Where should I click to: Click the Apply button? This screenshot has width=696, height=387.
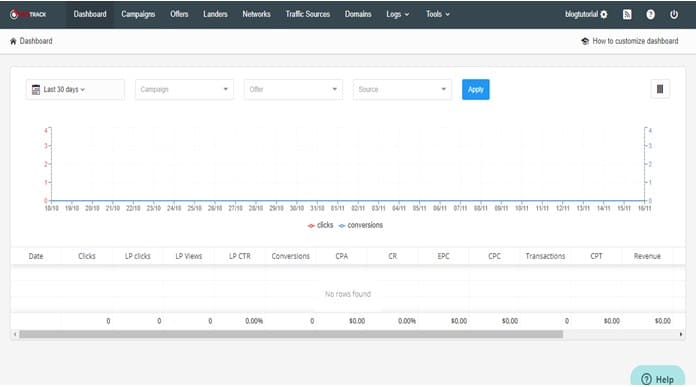coord(475,90)
